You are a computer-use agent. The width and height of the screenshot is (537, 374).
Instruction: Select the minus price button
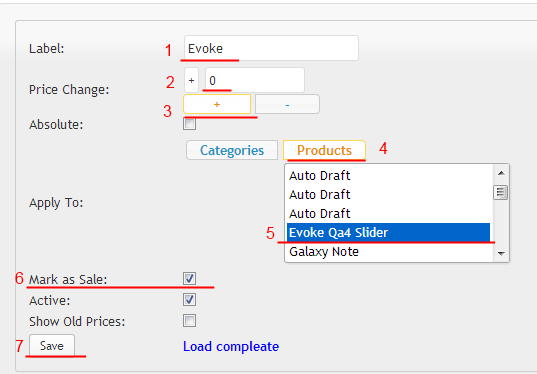(287, 104)
